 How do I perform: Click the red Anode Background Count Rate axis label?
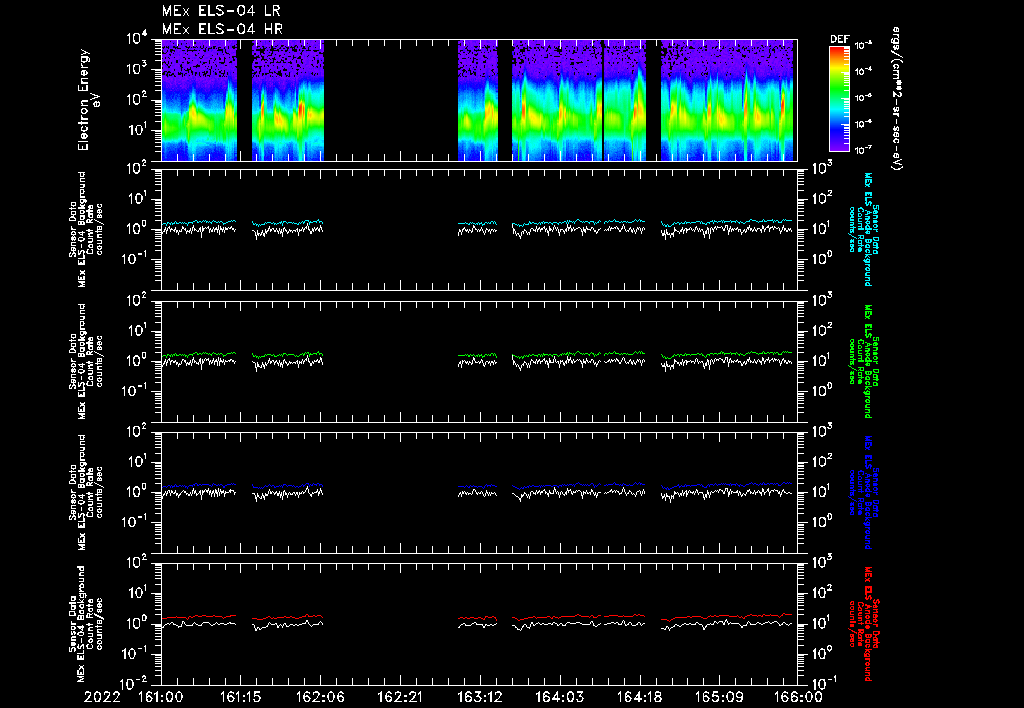click(x=864, y=624)
